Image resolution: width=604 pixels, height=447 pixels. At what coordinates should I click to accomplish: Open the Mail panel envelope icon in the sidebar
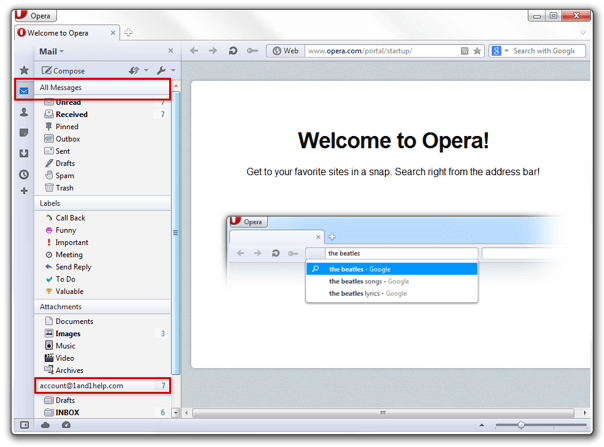(24, 91)
